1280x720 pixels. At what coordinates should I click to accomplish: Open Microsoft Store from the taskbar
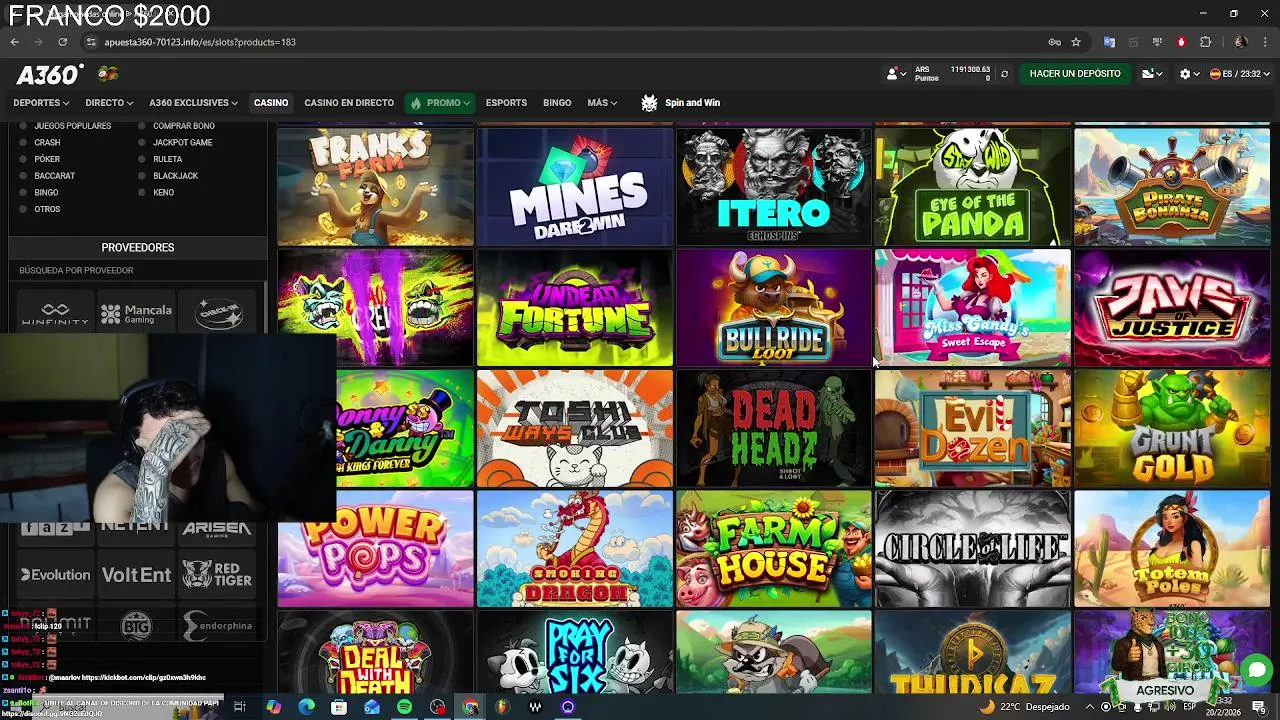[339, 707]
